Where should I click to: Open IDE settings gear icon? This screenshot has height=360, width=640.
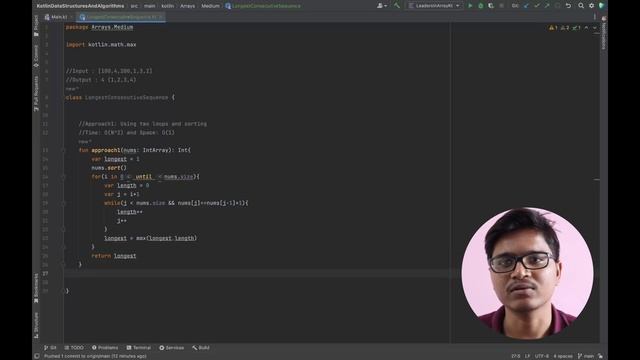(x=591, y=6)
